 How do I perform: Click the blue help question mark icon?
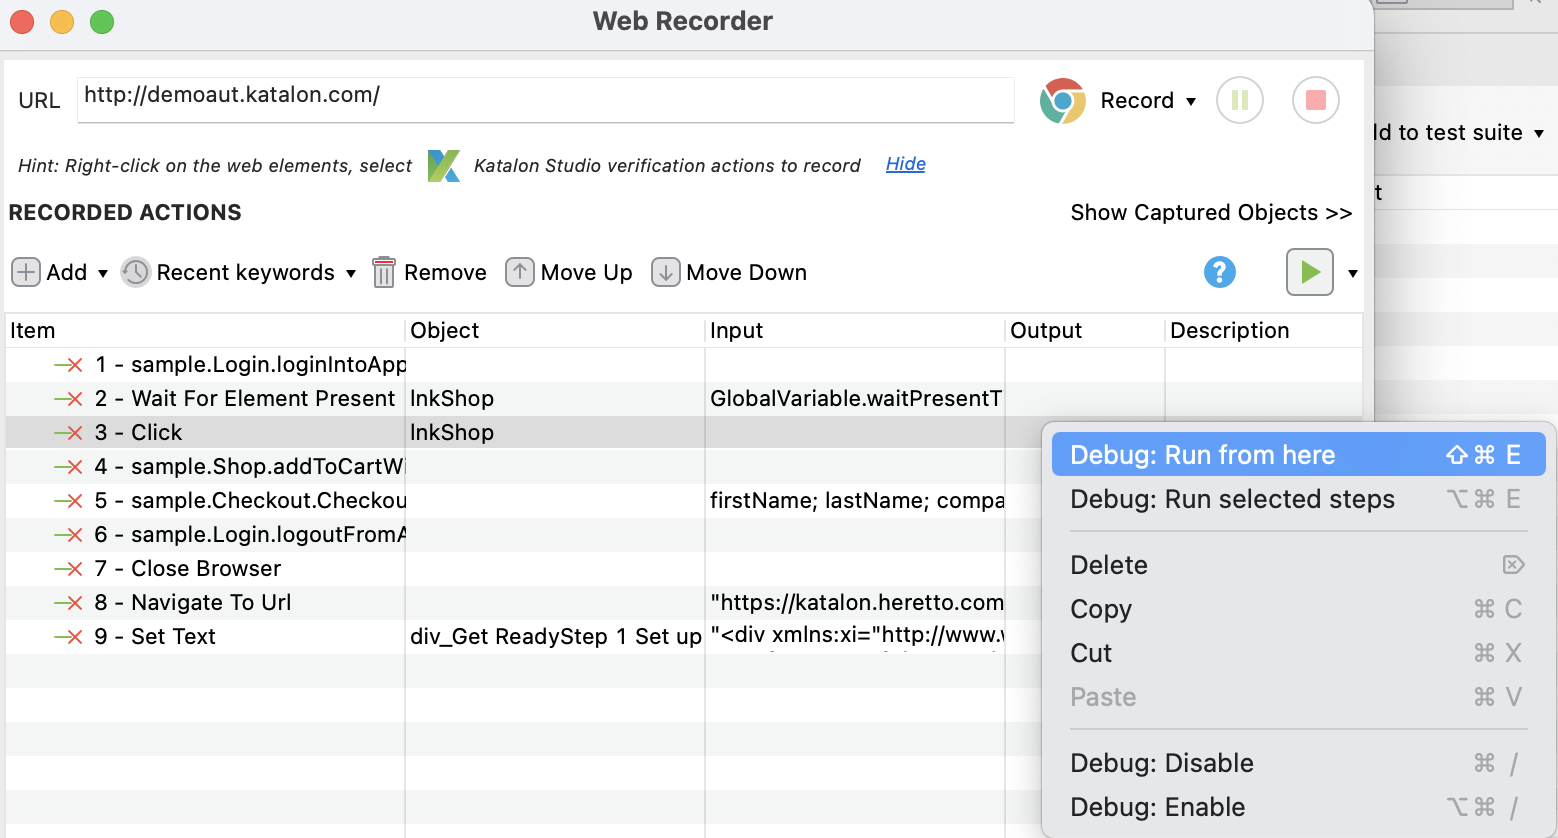(1219, 272)
